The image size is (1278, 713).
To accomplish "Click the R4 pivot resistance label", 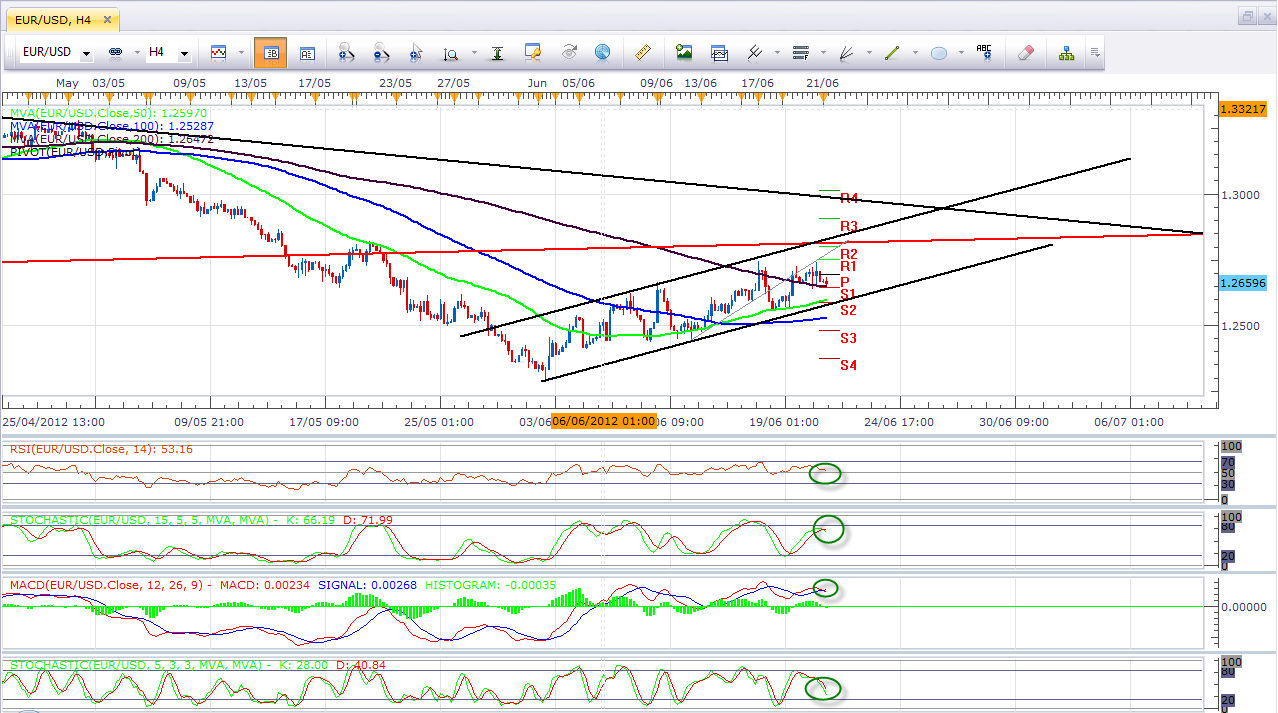I will [x=849, y=198].
